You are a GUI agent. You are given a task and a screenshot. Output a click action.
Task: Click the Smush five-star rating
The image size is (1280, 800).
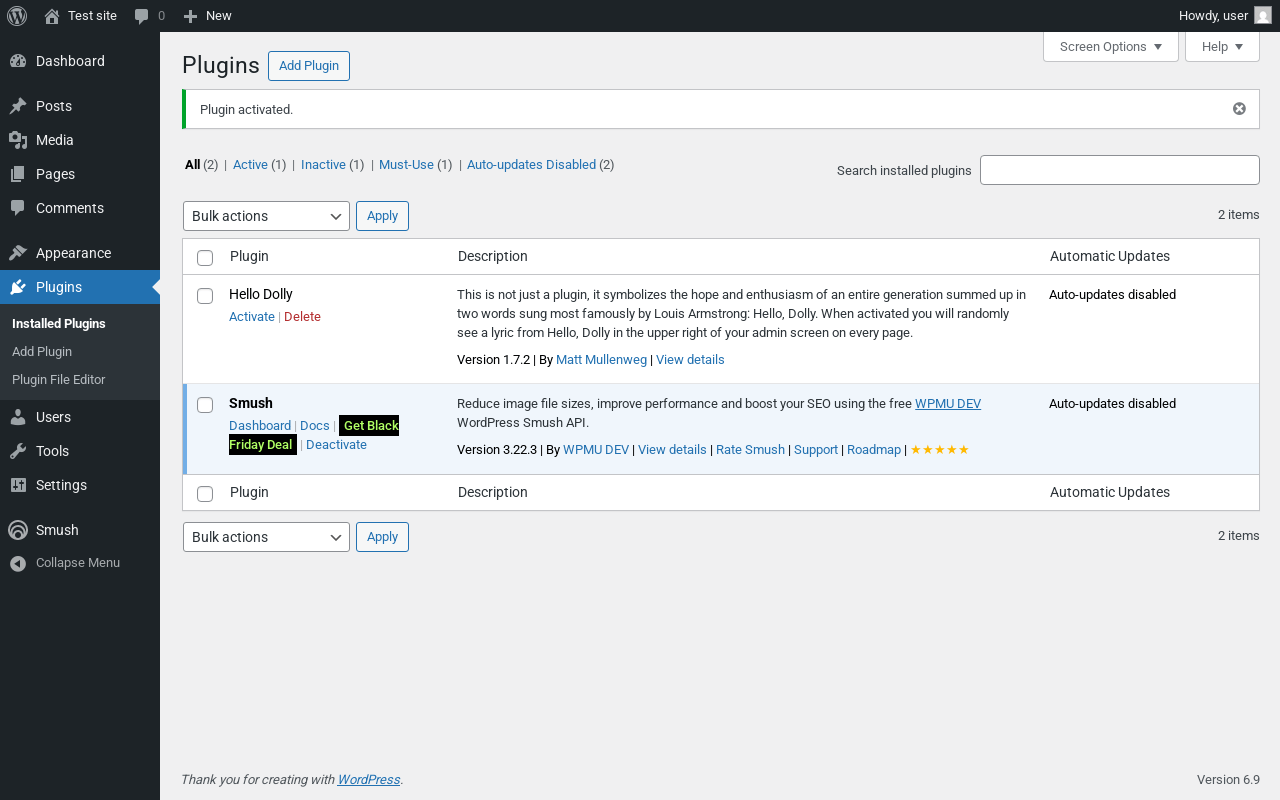pos(940,450)
